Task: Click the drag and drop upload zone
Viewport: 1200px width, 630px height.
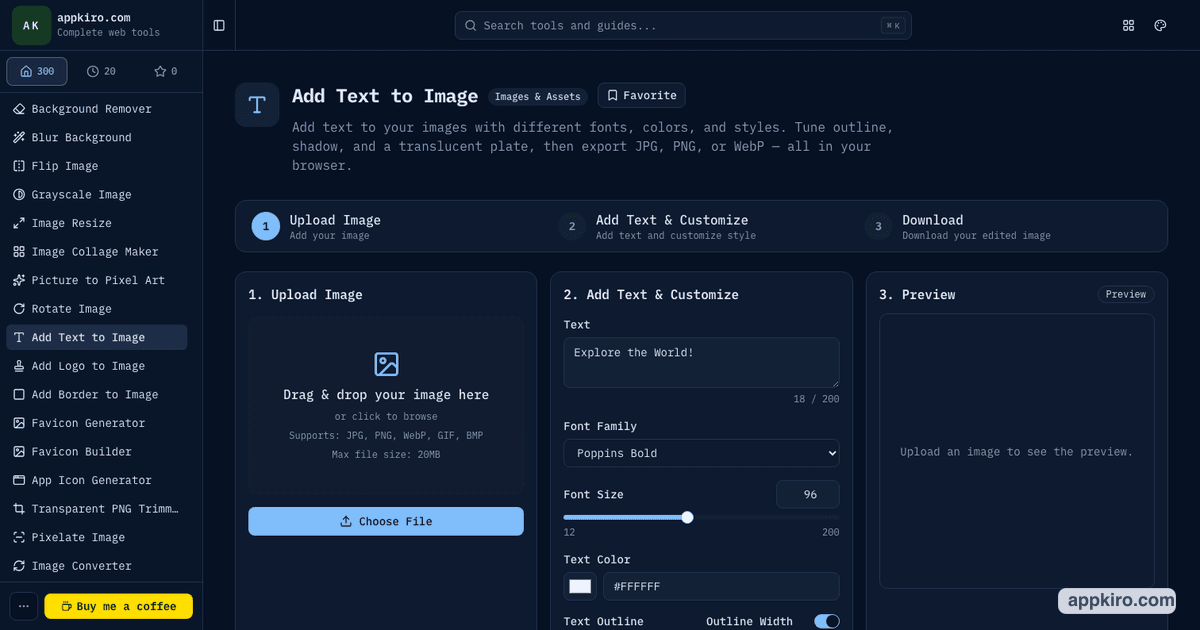Action: [x=386, y=405]
